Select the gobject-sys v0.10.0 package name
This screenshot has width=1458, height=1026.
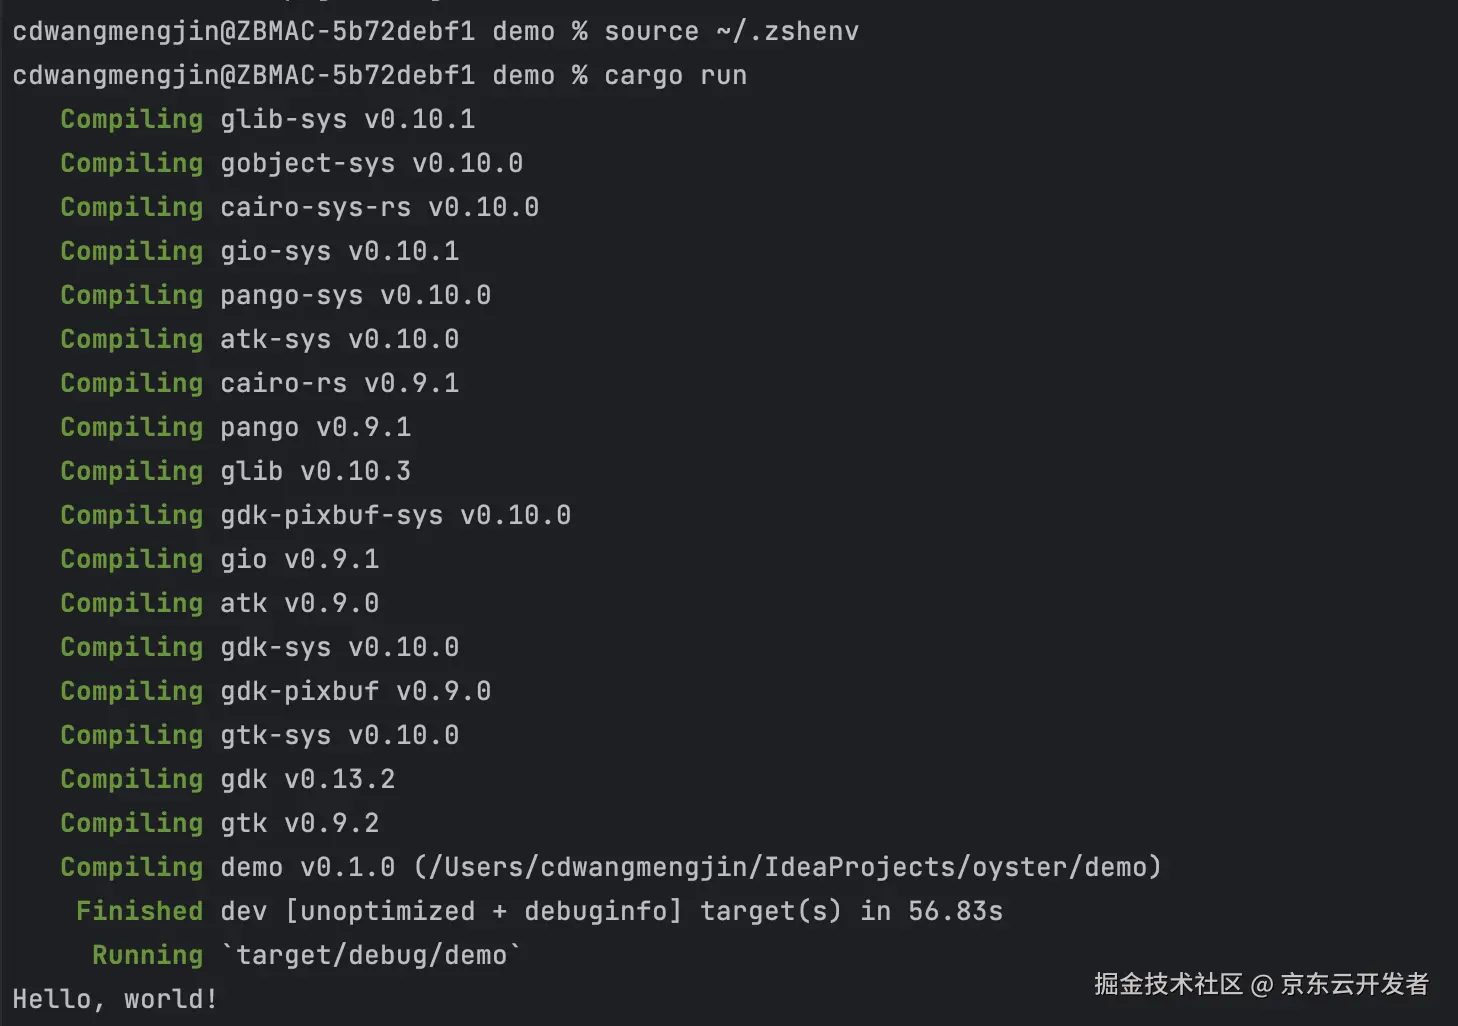pyautogui.click(x=307, y=163)
